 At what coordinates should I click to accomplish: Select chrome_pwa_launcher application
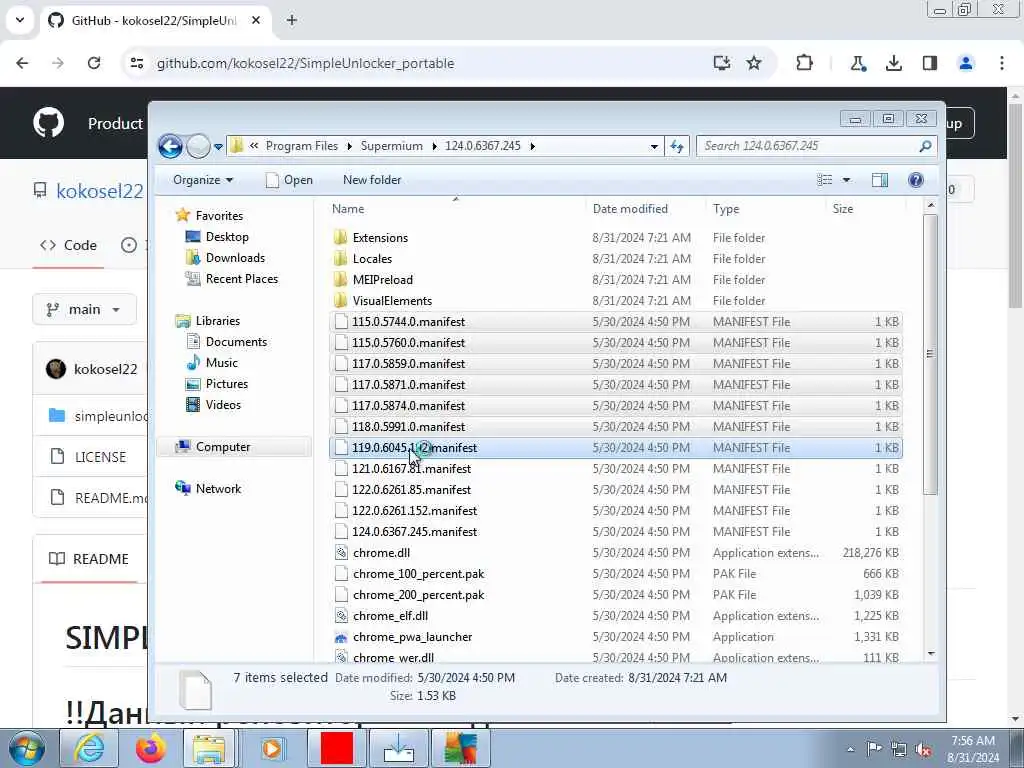pyautogui.click(x=616, y=637)
